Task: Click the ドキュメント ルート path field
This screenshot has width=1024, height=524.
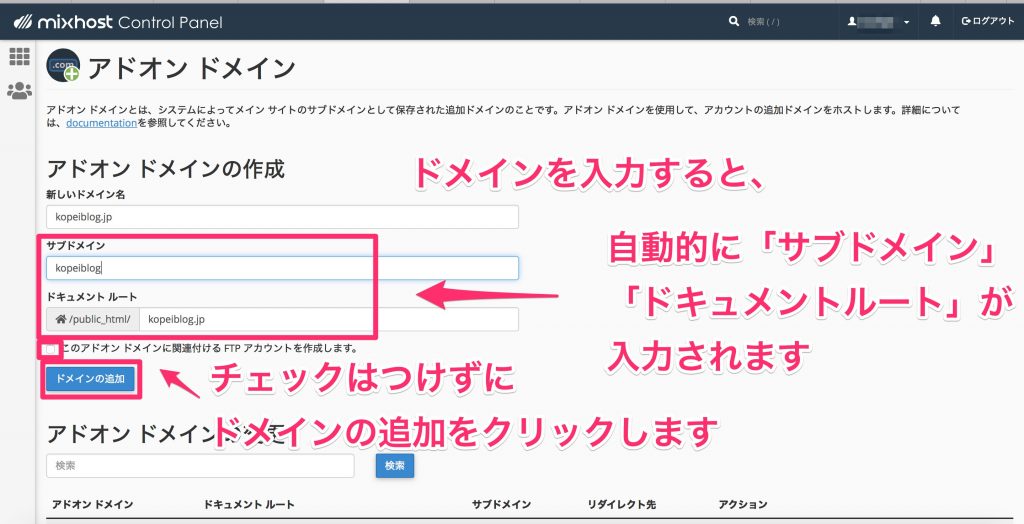Action: pos(328,320)
